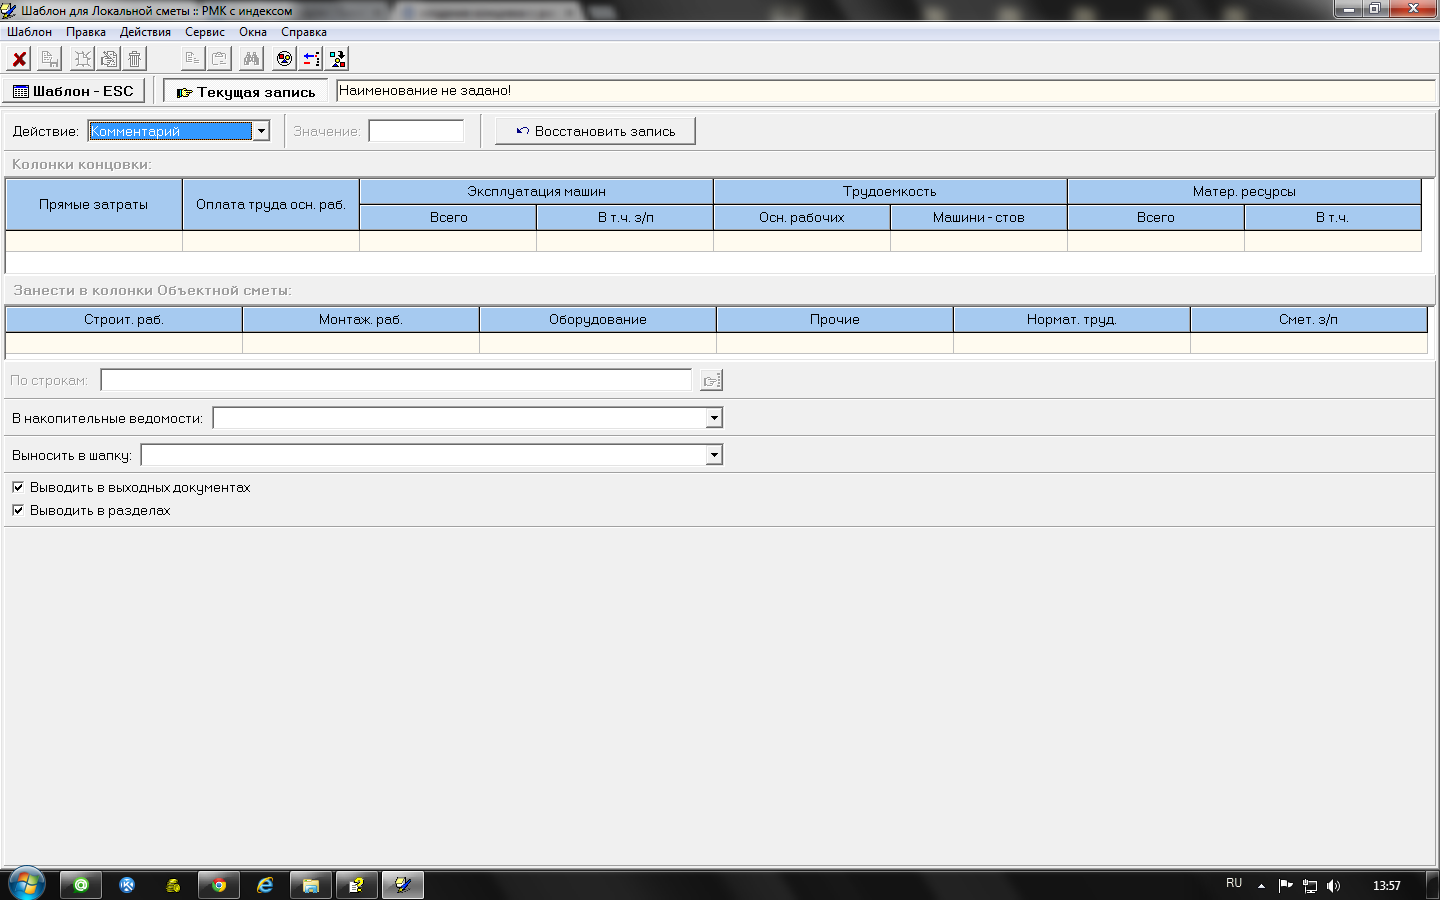Image resolution: width=1440 pixels, height=900 pixels.
Task: Click the RU language indicator
Action: tap(1234, 884)
